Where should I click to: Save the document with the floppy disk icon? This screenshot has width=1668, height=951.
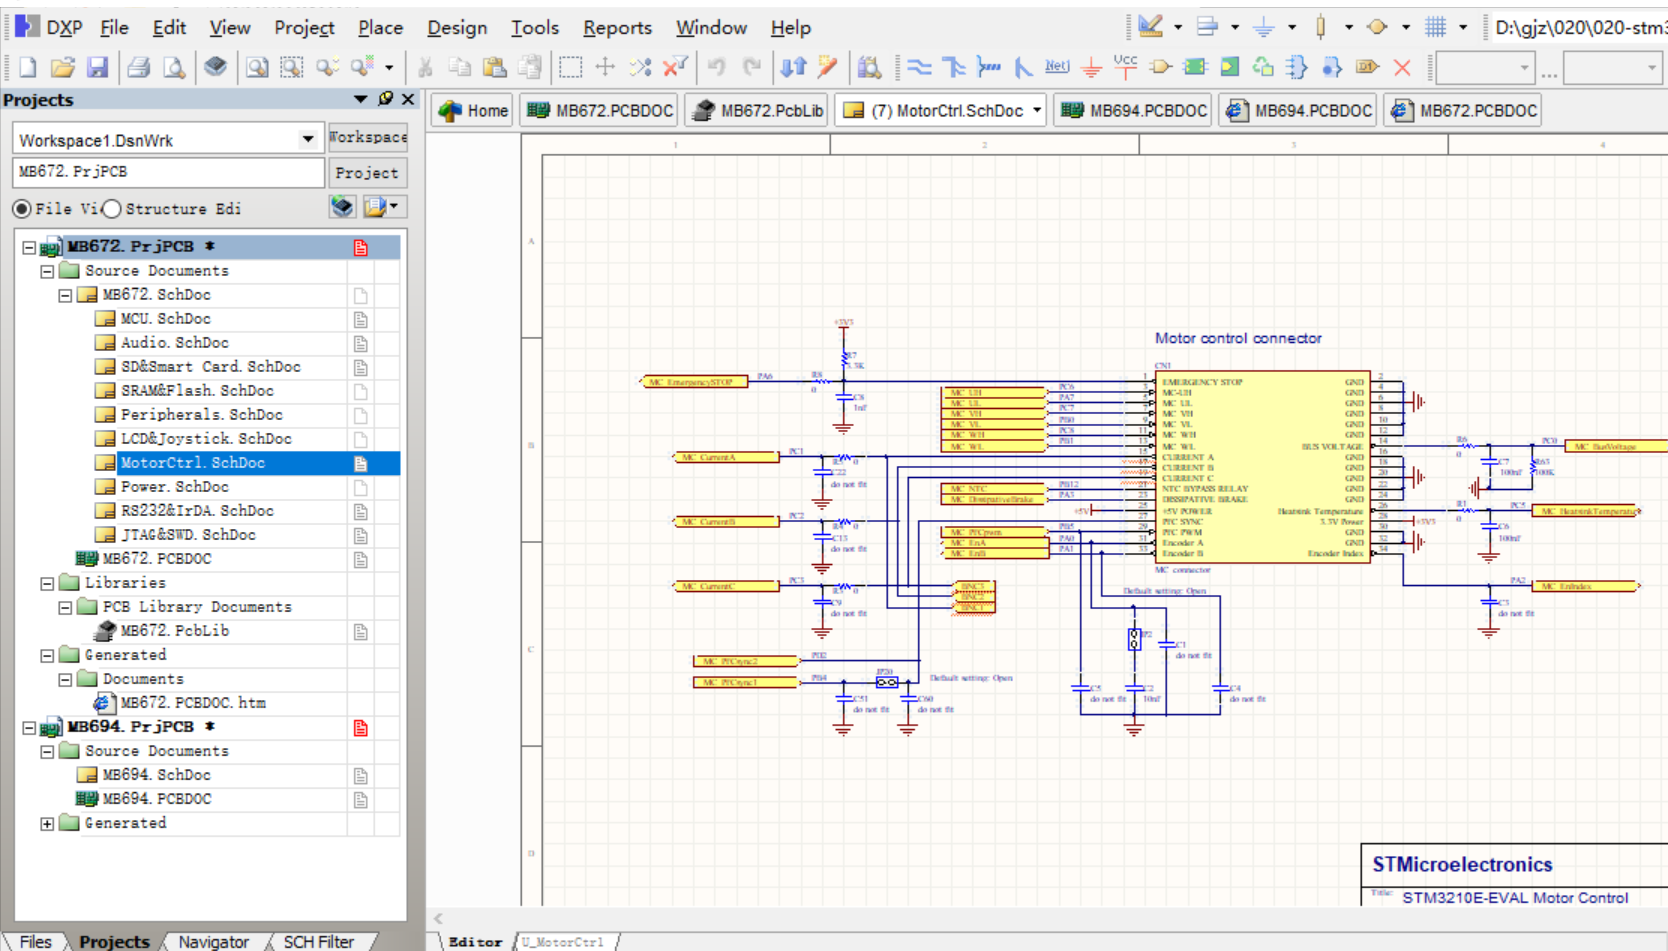(x=97, y=67)
